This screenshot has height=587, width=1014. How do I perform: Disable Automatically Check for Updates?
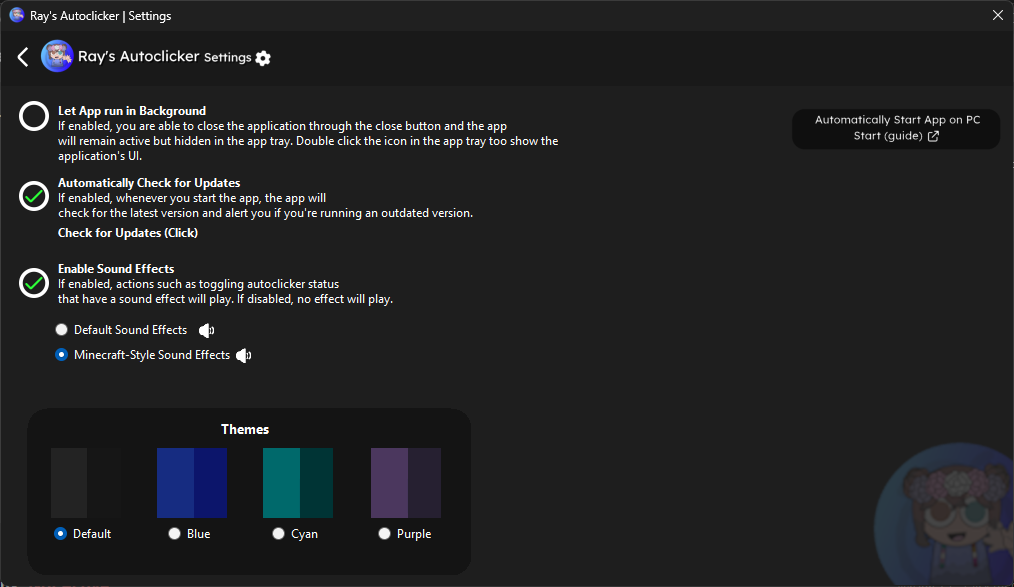pos(34,196)
